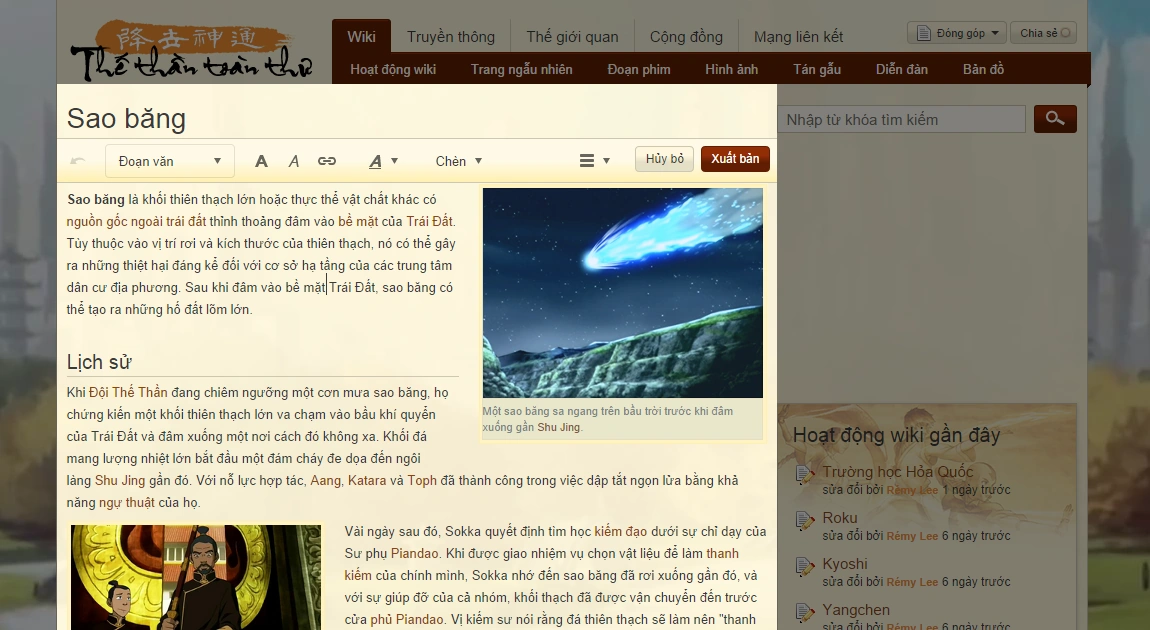Screen dimensions: 1150x630
Task: Click the Thế thần toàn thư wiki logo
Action: pyautogui.click(x=192, y=51)
